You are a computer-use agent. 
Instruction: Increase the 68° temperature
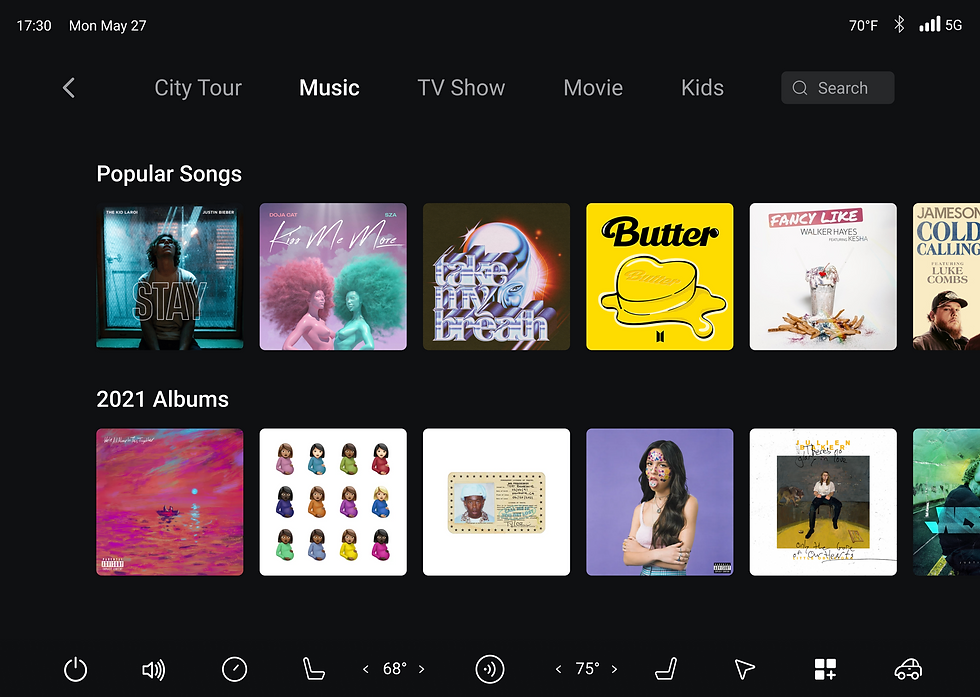coord(422,669)
